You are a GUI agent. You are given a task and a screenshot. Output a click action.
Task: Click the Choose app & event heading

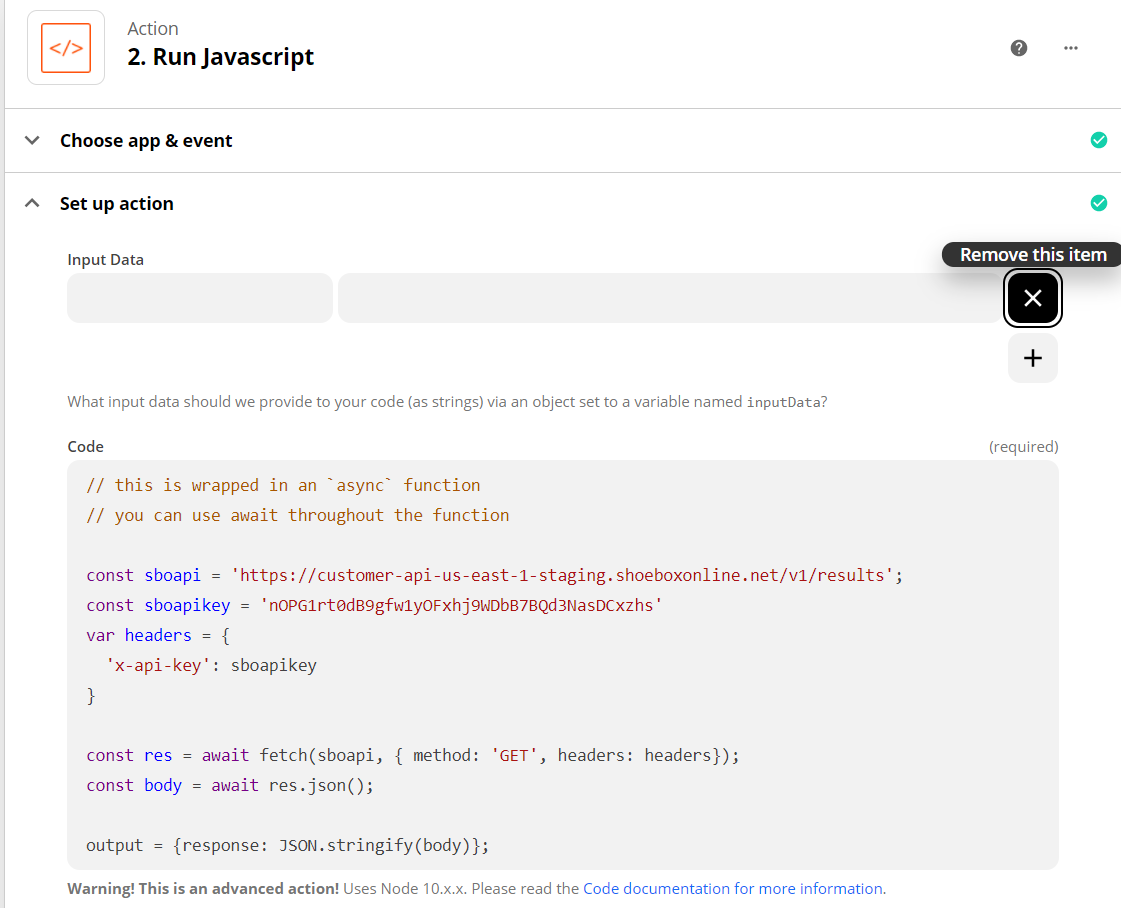point(146,141)
